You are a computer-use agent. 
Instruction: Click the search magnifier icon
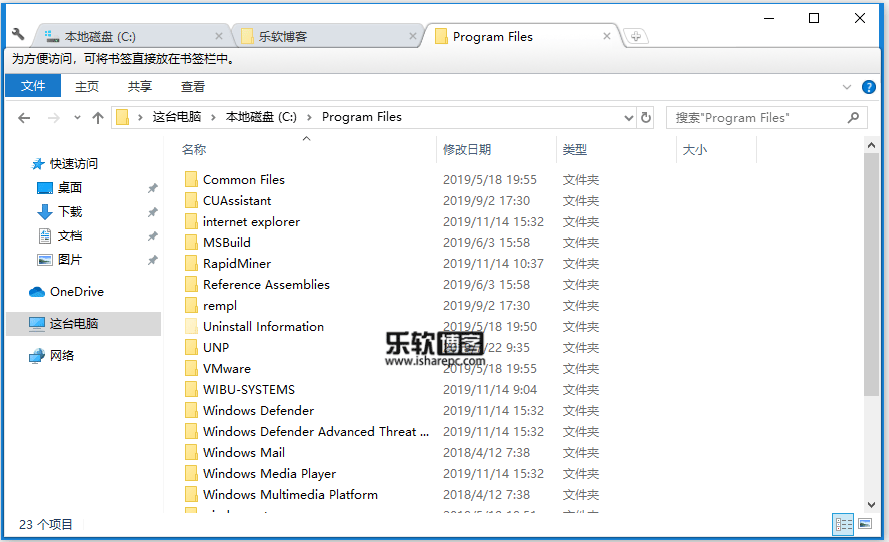pos(853,117)
